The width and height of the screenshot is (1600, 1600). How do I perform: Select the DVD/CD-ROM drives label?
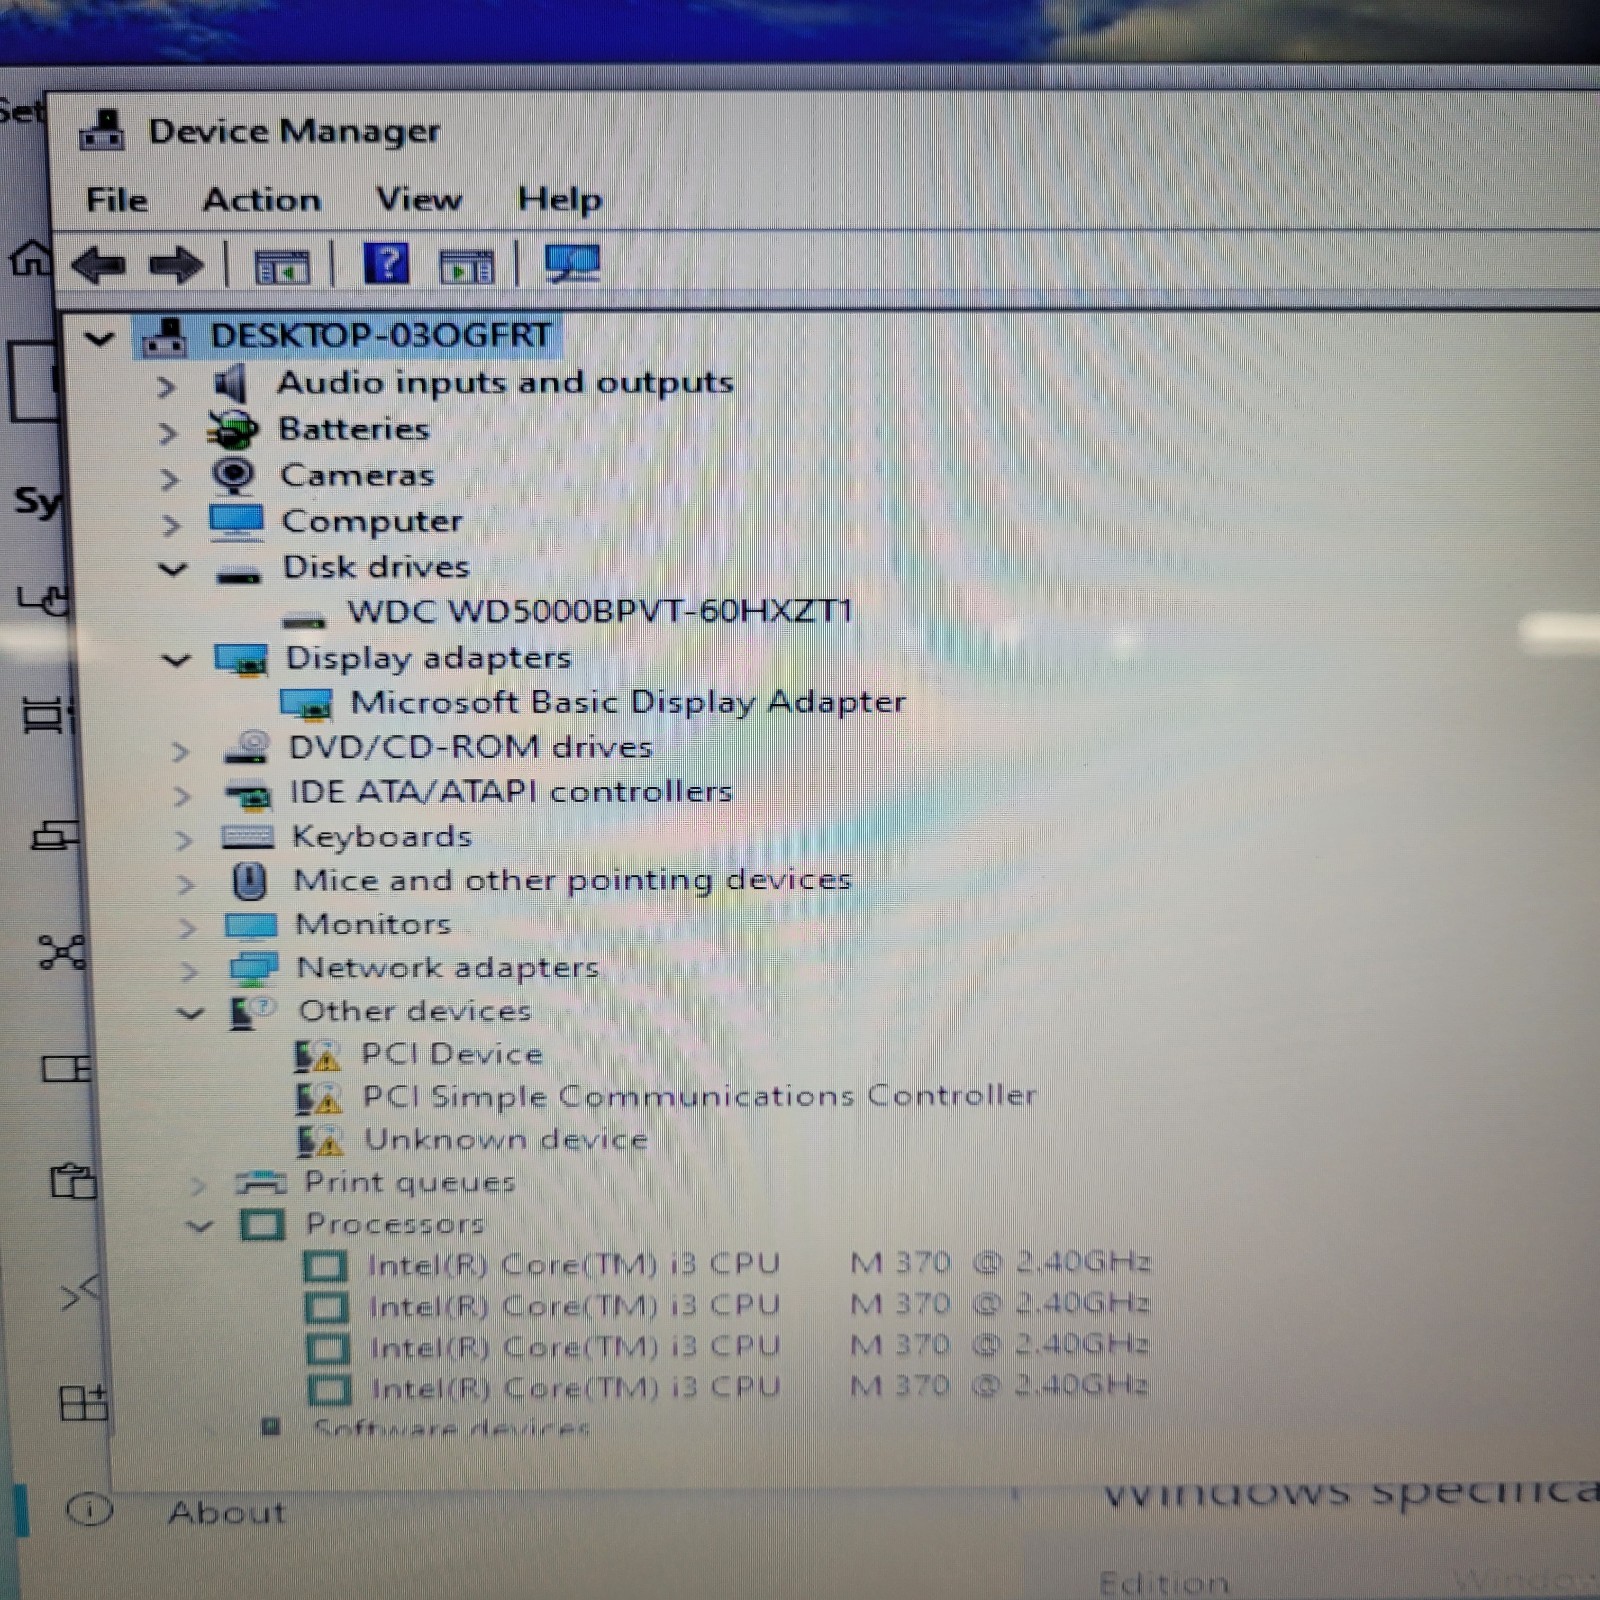(x=470, y=747)
